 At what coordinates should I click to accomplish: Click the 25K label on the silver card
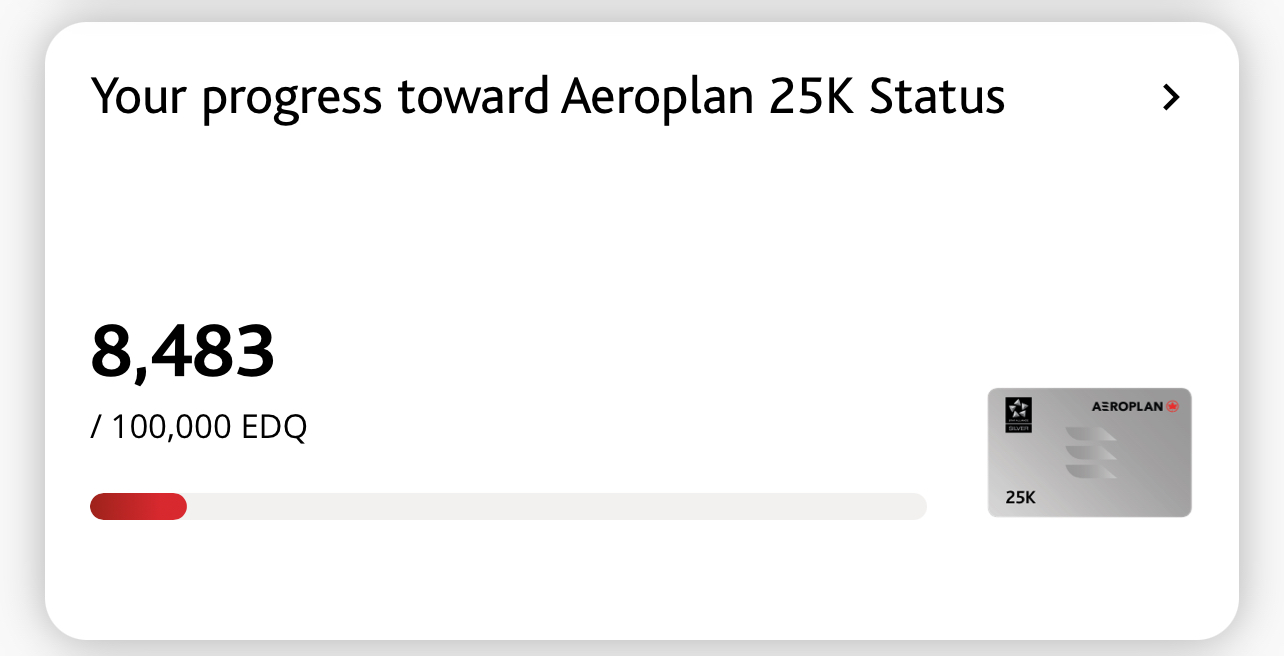tap(1021, 497)
